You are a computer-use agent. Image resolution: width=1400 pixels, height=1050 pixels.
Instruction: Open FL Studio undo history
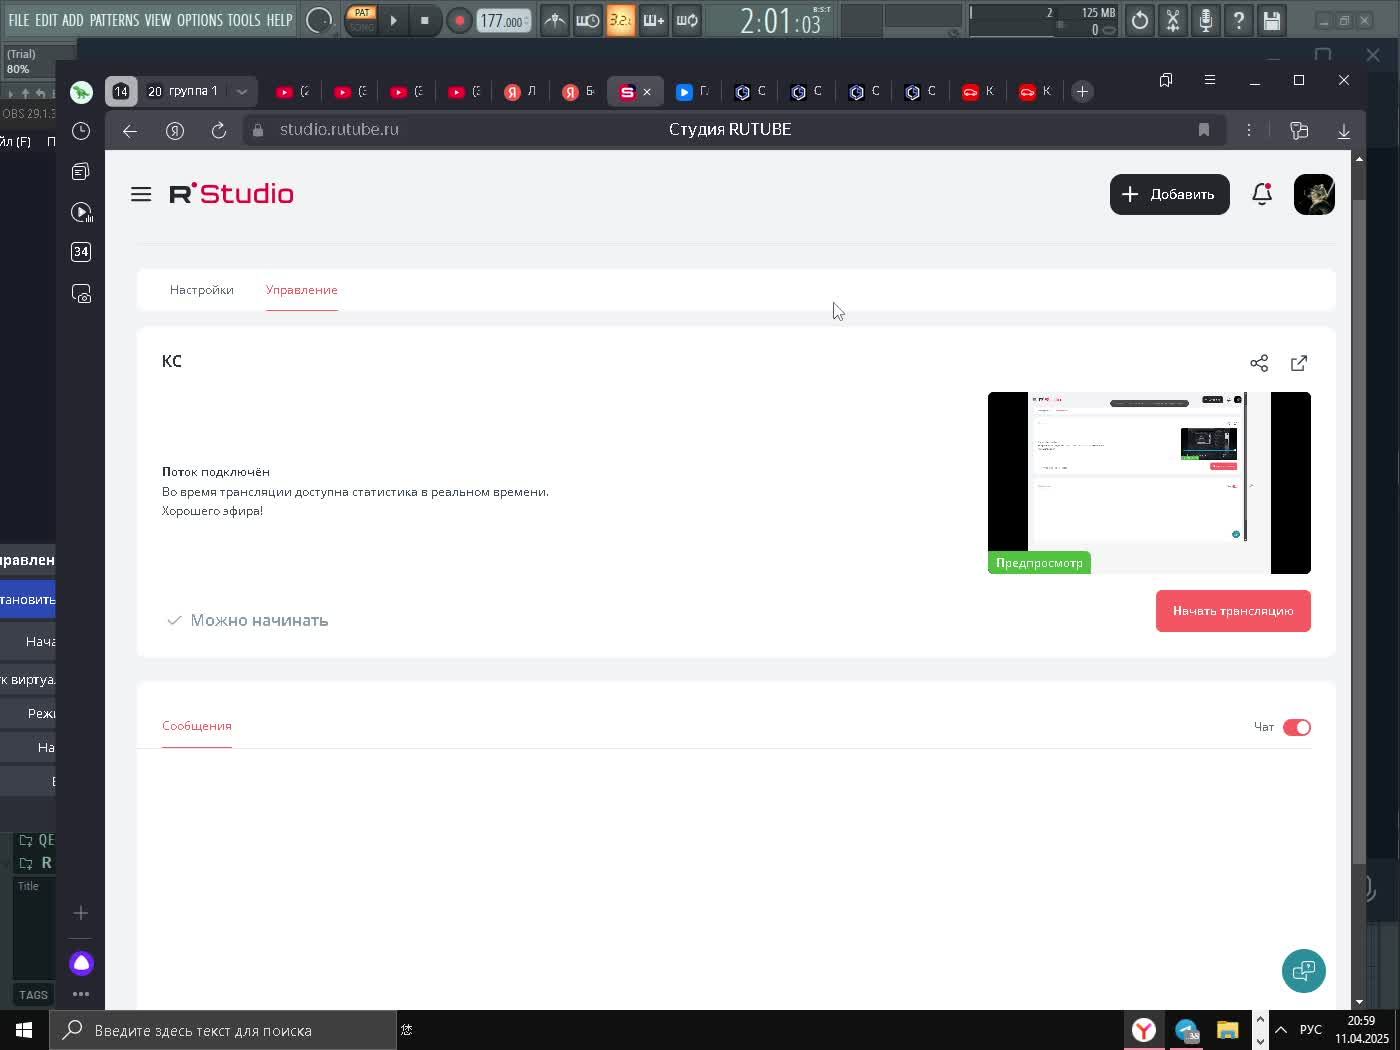[x=1140, y=20]
